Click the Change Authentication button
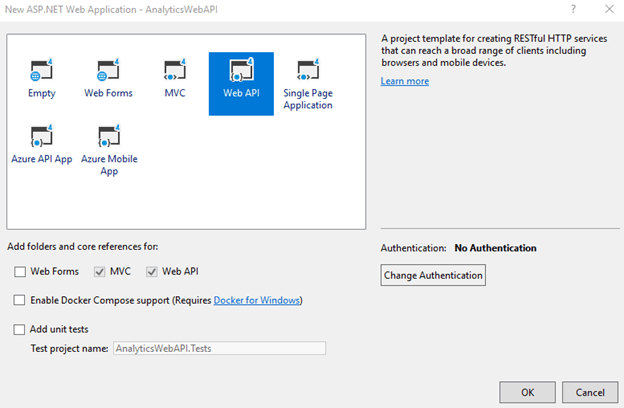The height and width of the screenshot is (408, 624). [x=433, y=275]
